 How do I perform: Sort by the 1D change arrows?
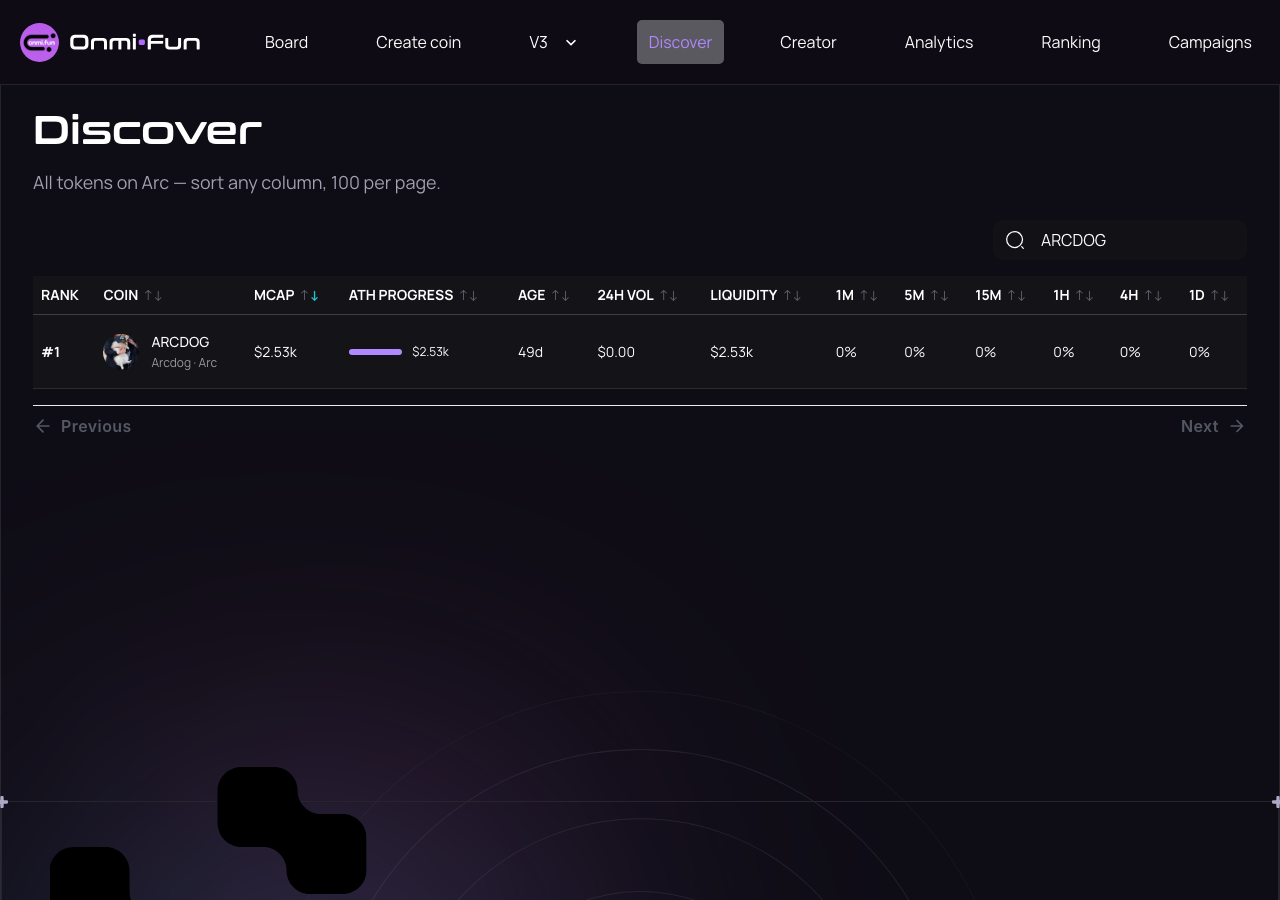[1220, 295]
